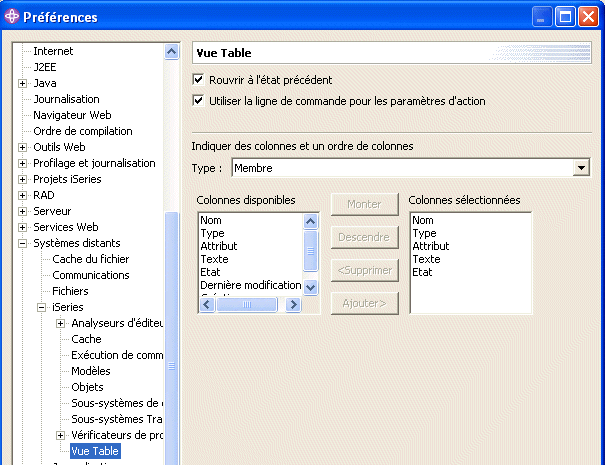
Task: Select Type in Colonnes sélectionnées
Action: pos(424,233)
